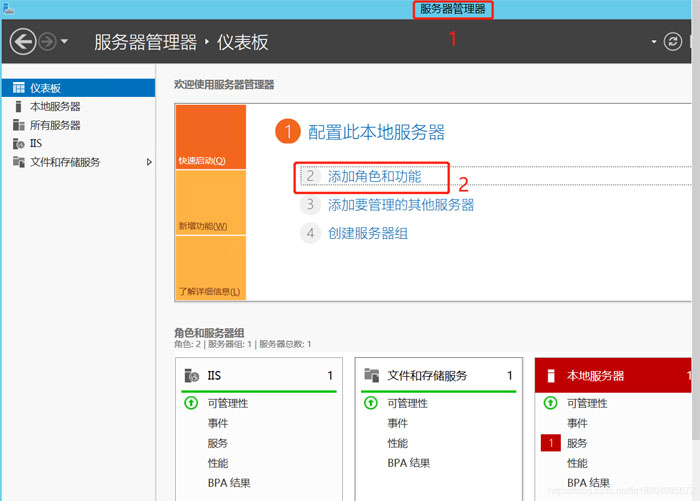Select the 快速启动(Q) tile
Screen dimensions: 700x501
point(210,138)
